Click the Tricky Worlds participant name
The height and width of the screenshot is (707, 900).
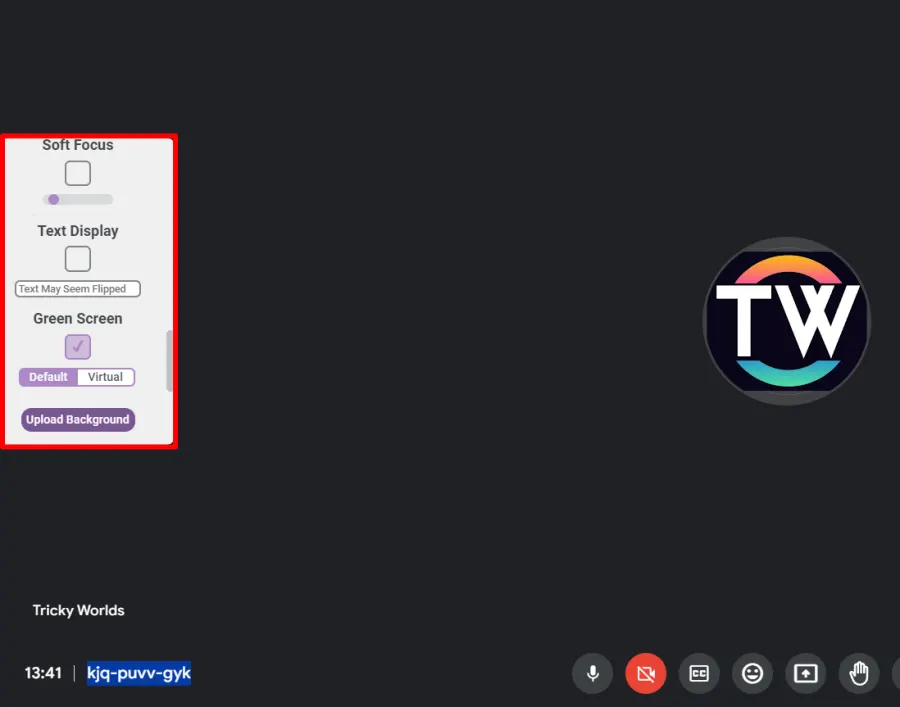[x=78, y=610]
